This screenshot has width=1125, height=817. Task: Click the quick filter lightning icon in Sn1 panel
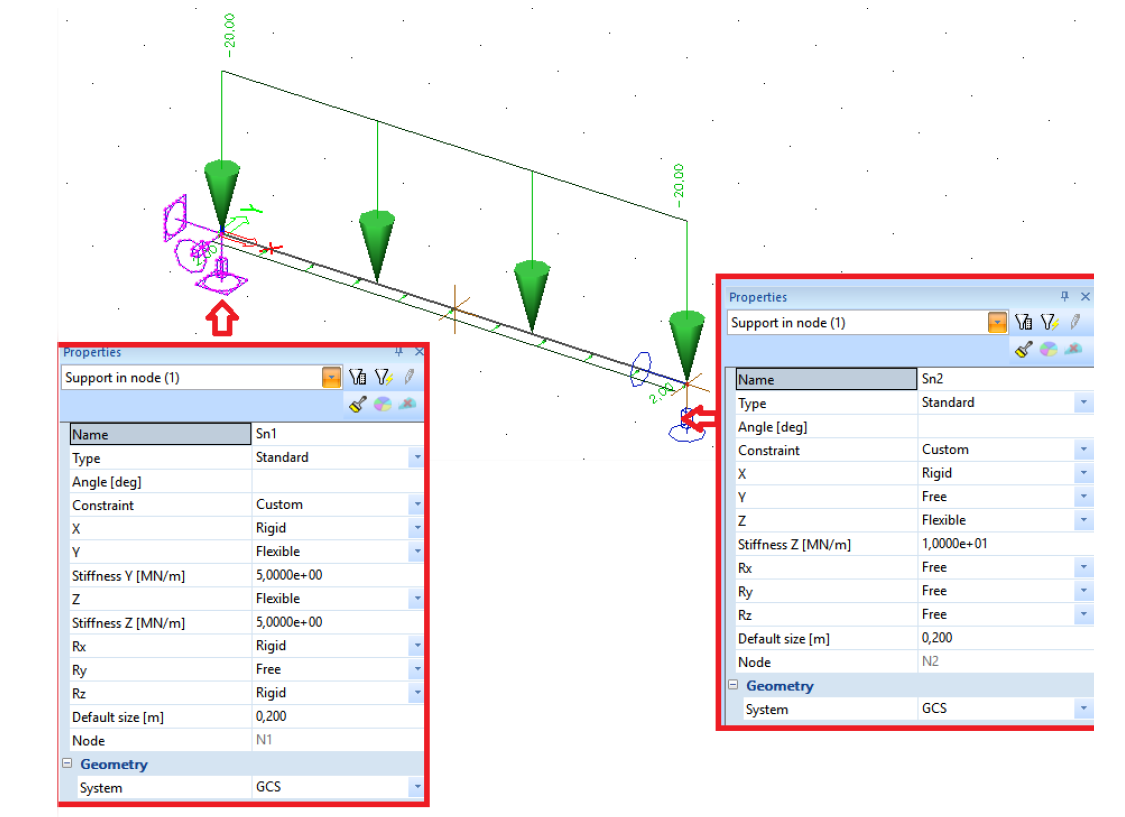coord(383,377)
